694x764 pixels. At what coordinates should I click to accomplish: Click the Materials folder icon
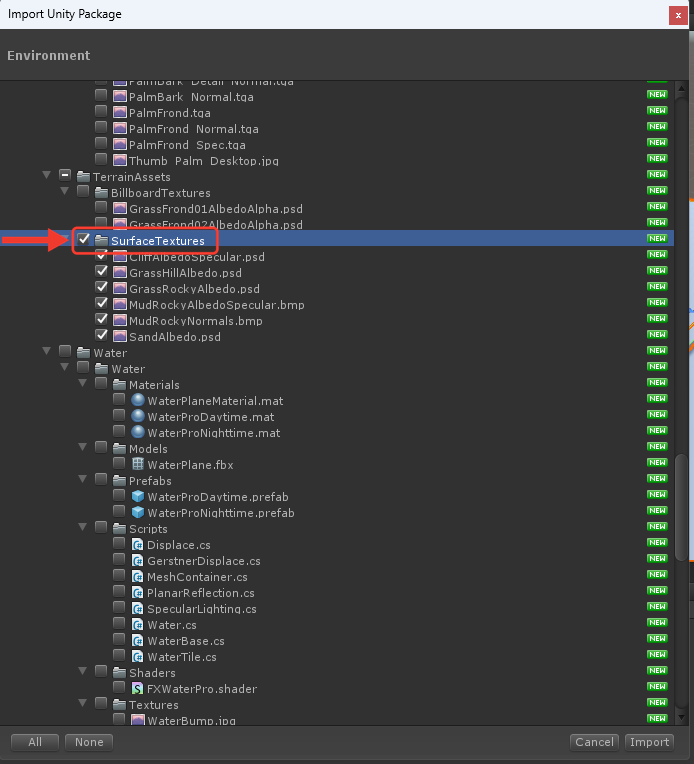[x=119, y=384]
